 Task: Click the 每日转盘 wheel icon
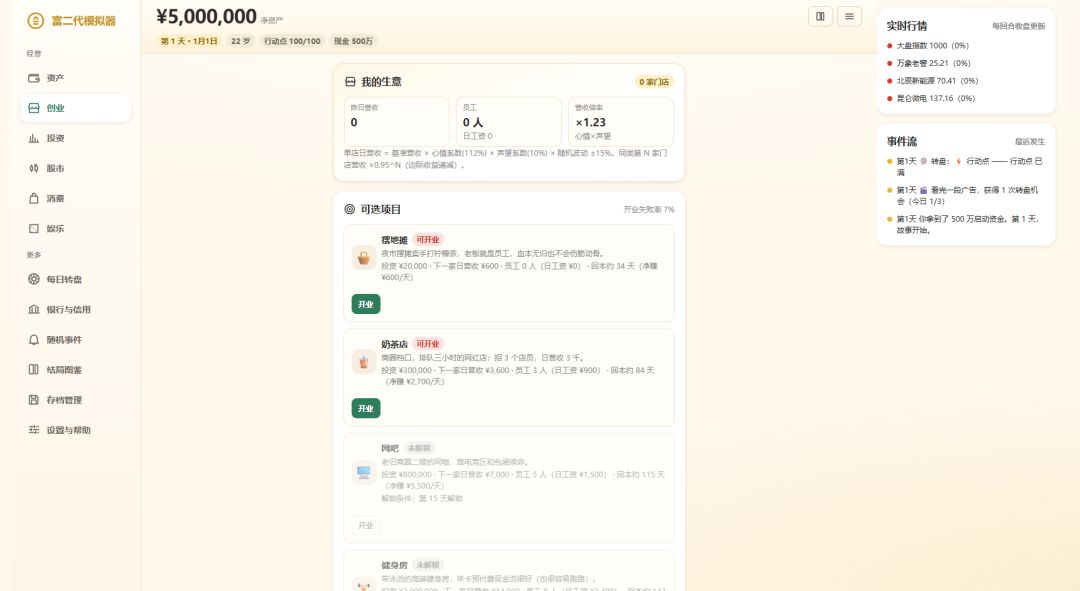(x=34, y=279)
